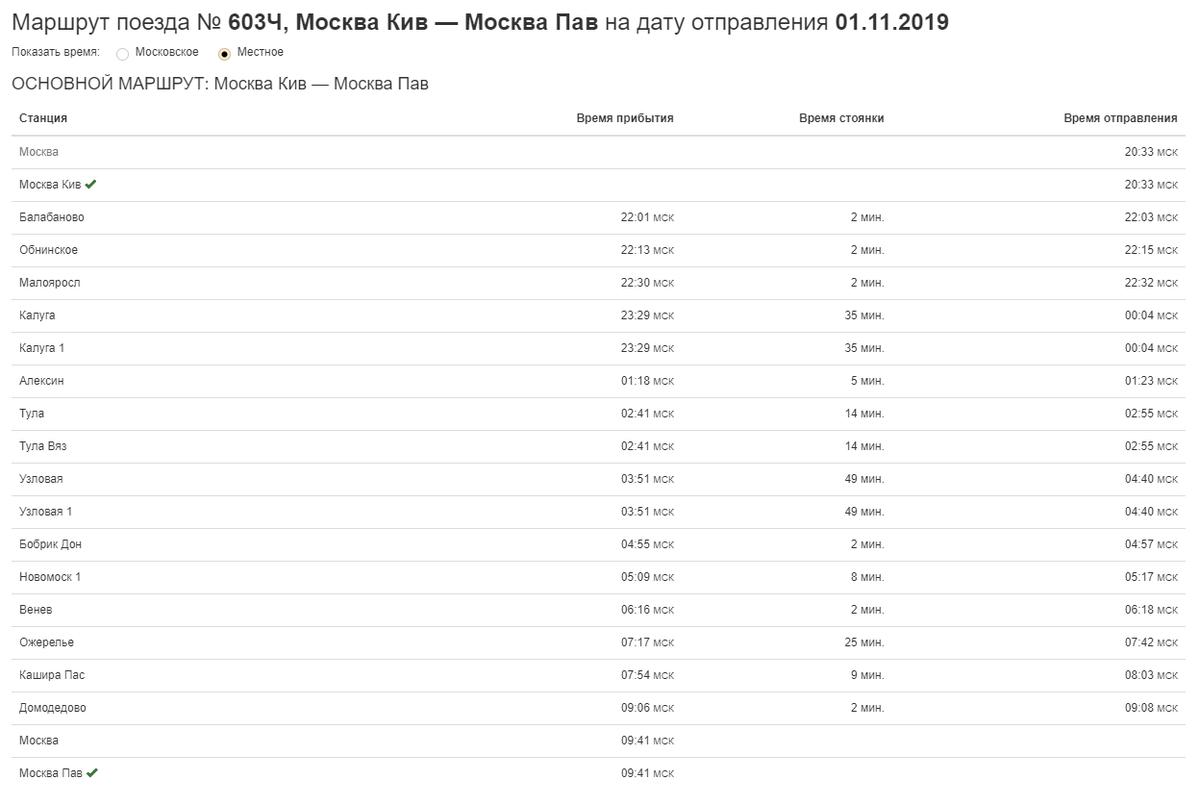Select the Калуга 1 station name
Image resolution: width=1200 pixels, height=805 pixels.
pos(42,348)
